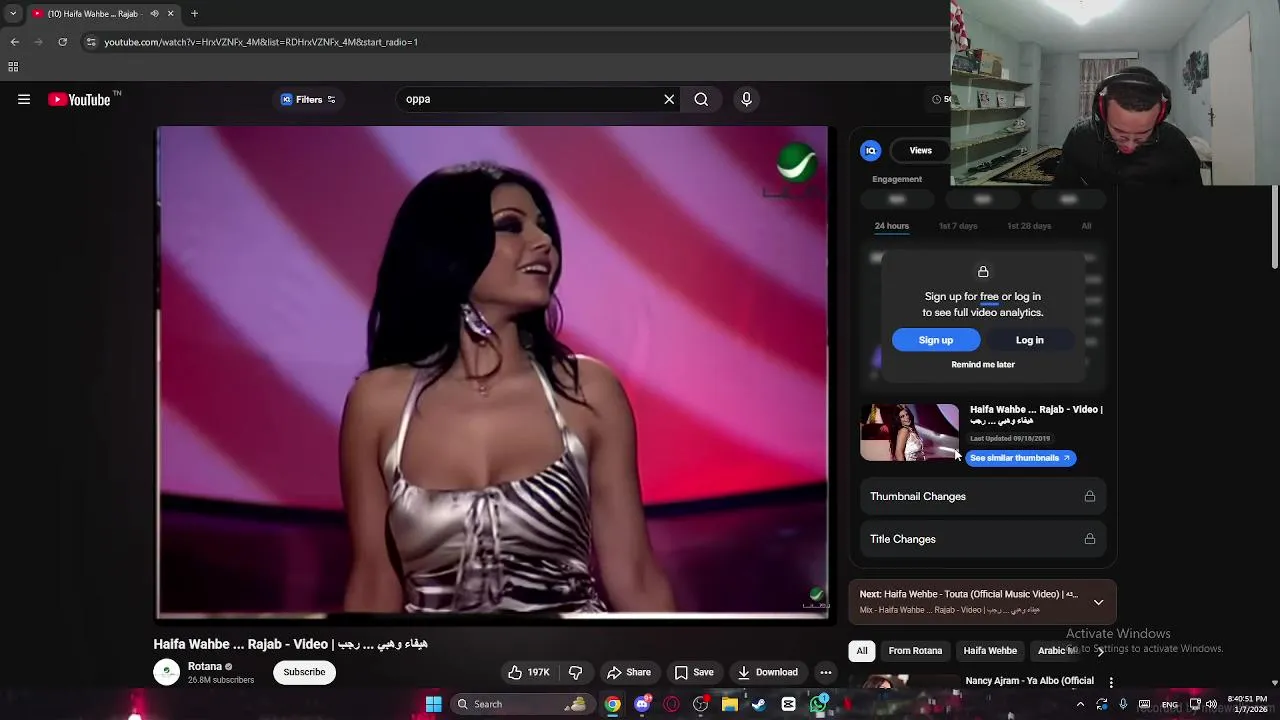This screenshot has height=720, width=1280.
Task: Select the All time range
Action: tap(1086, 226)
